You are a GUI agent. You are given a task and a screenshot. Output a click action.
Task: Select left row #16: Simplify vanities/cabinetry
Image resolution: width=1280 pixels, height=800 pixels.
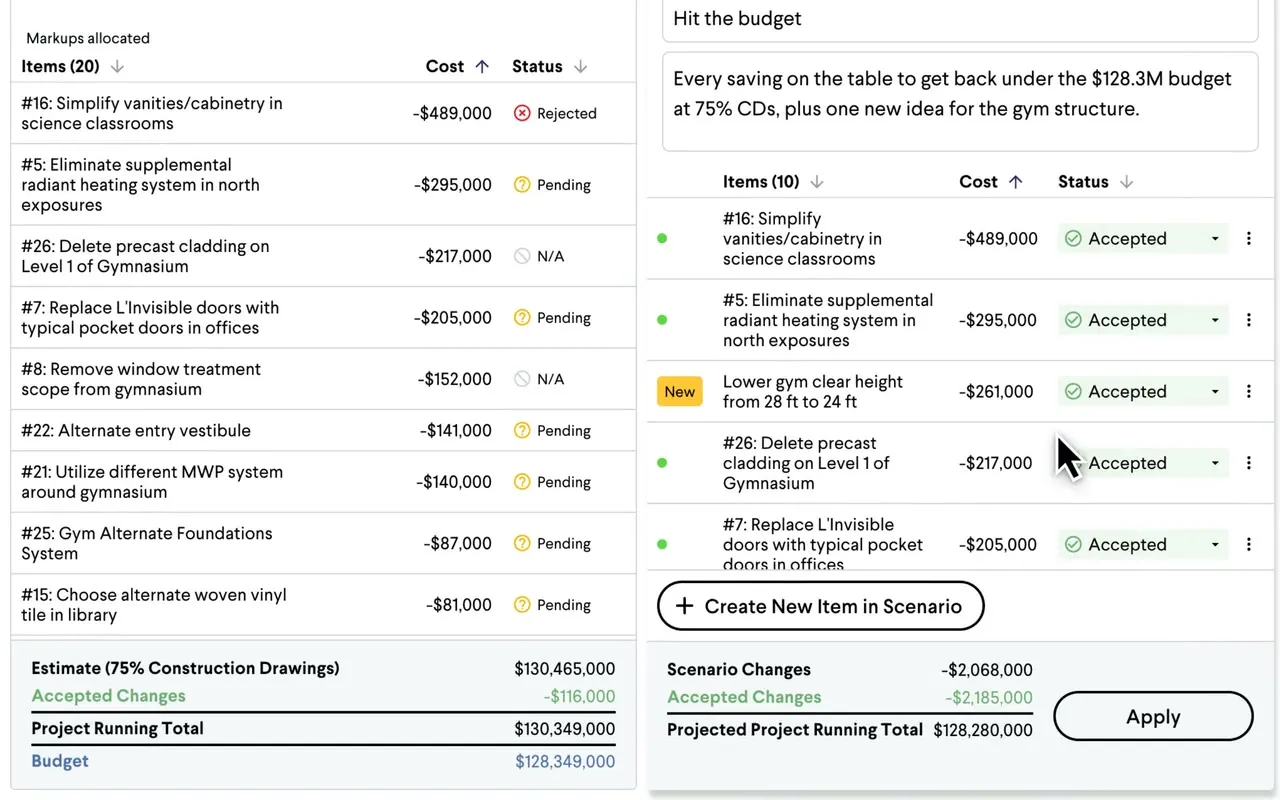(323, 114)
